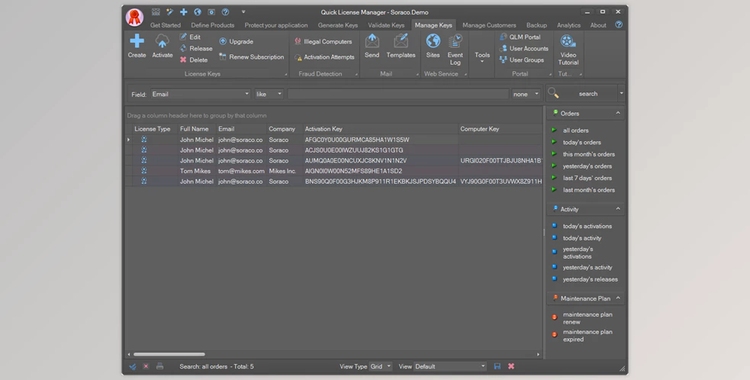Viewport: 750px width, 380px height.
Task: Click the Send mail envelope icon
Action: tap(372, 41)
